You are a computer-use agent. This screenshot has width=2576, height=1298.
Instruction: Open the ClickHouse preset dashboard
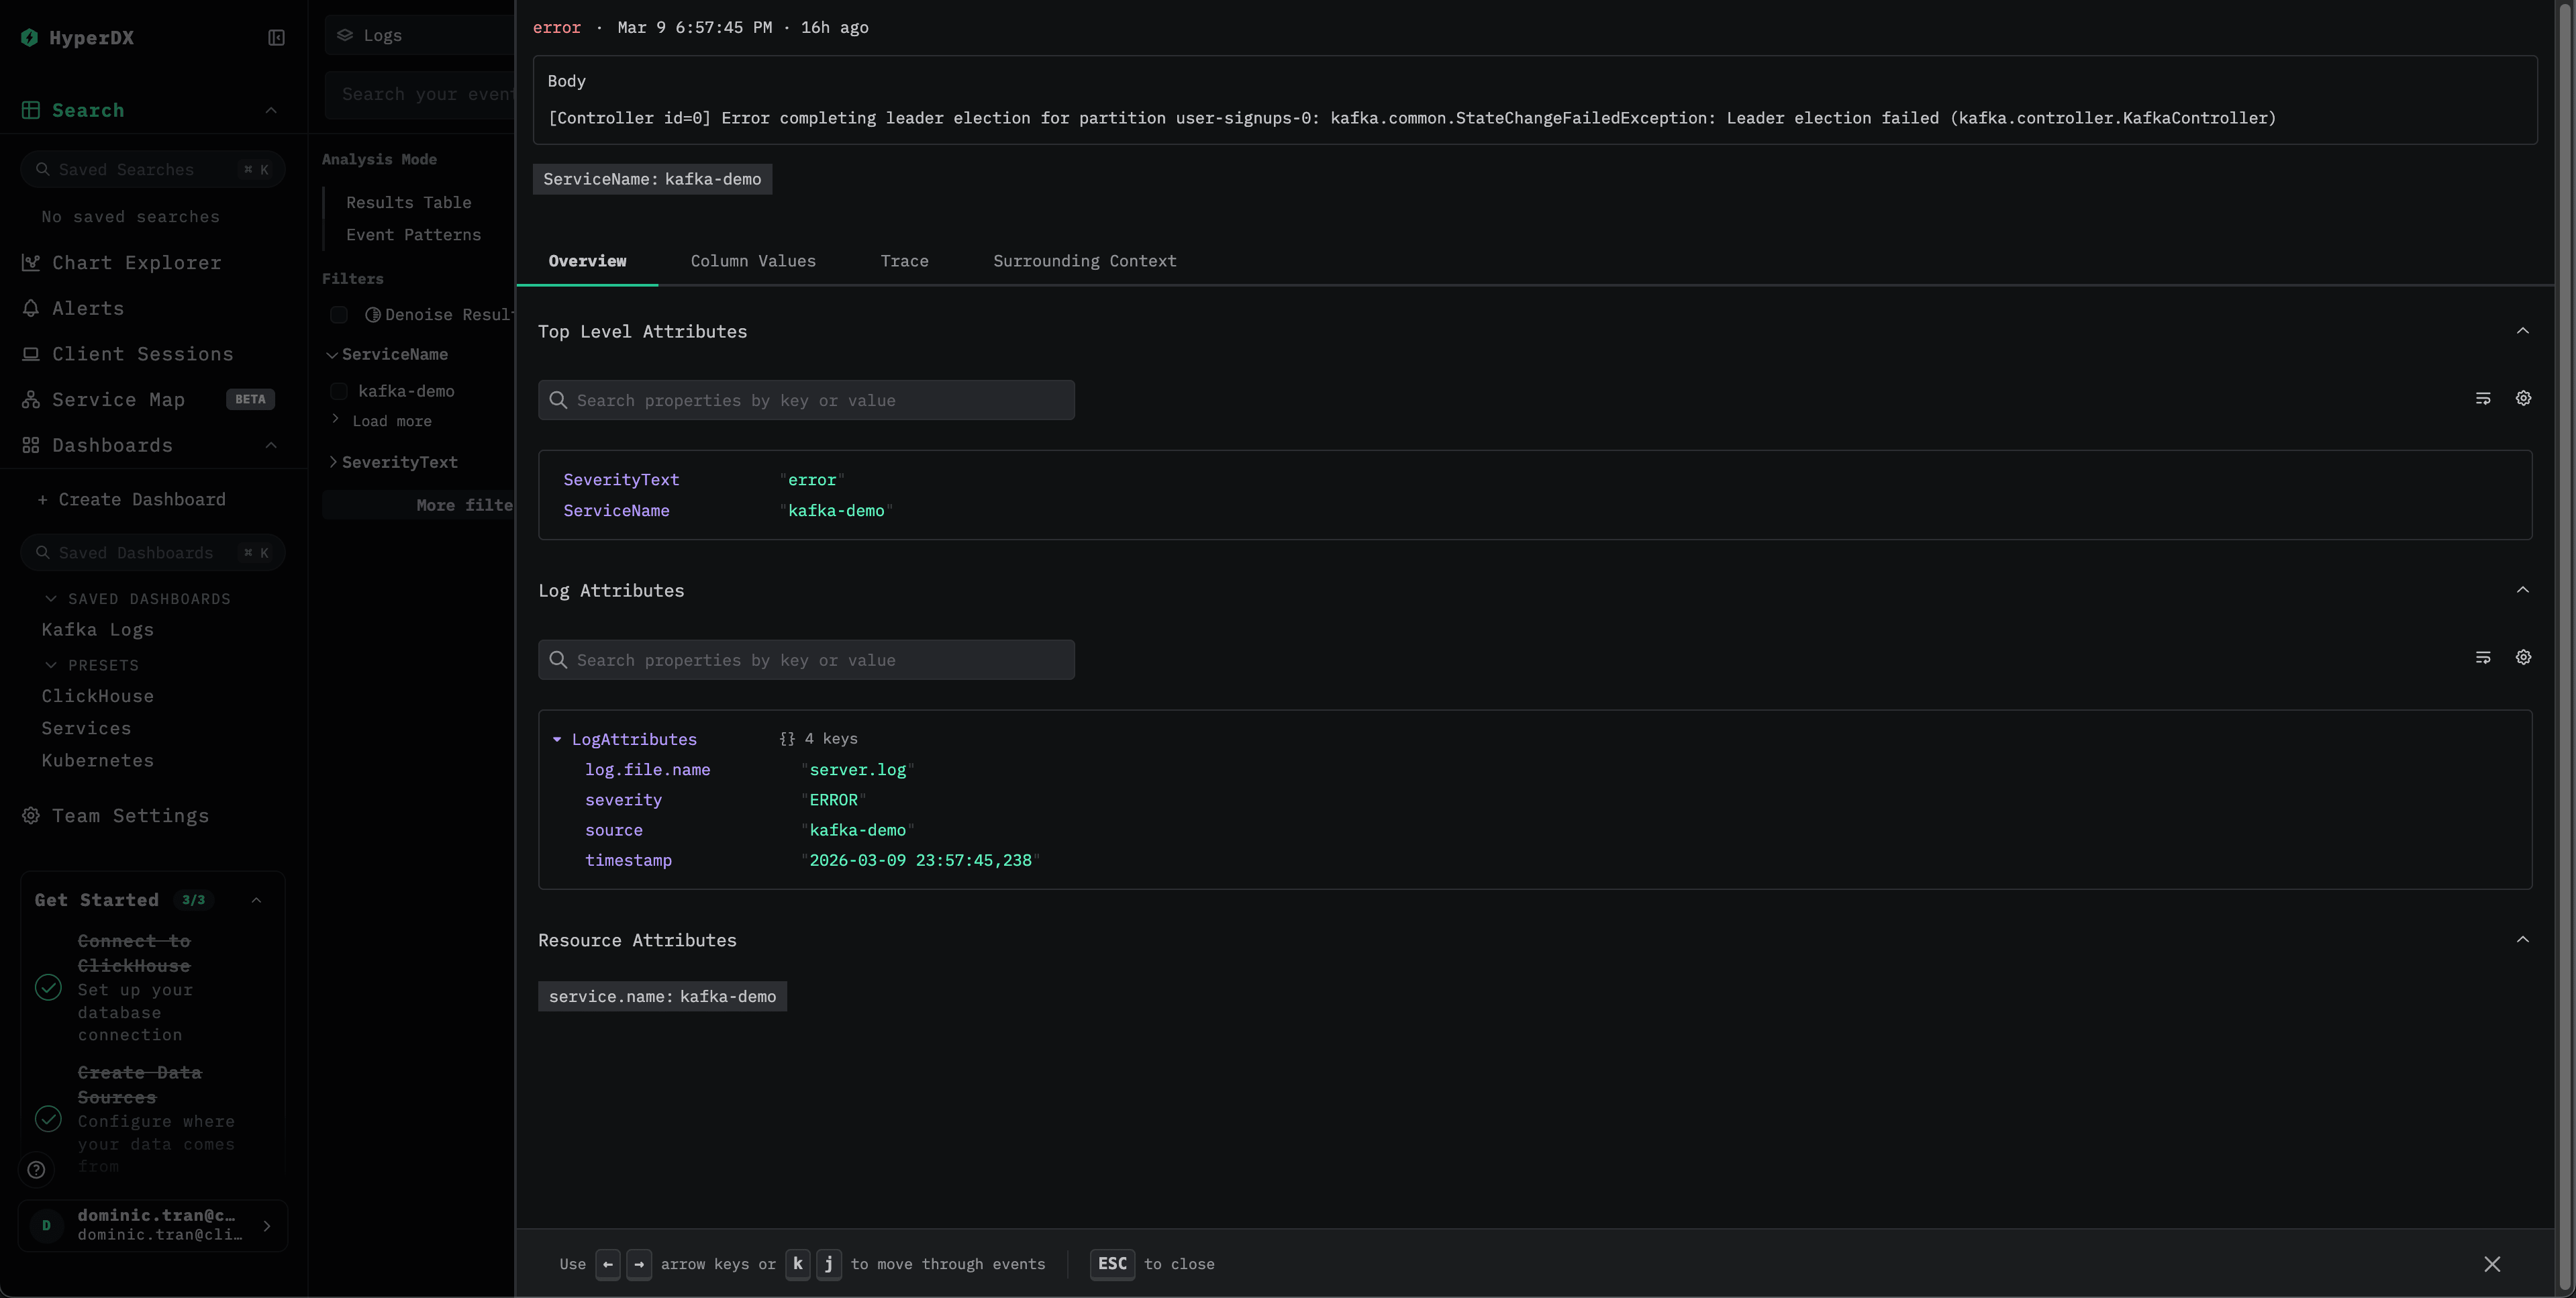pyautogui.click(x=98, y=696)
